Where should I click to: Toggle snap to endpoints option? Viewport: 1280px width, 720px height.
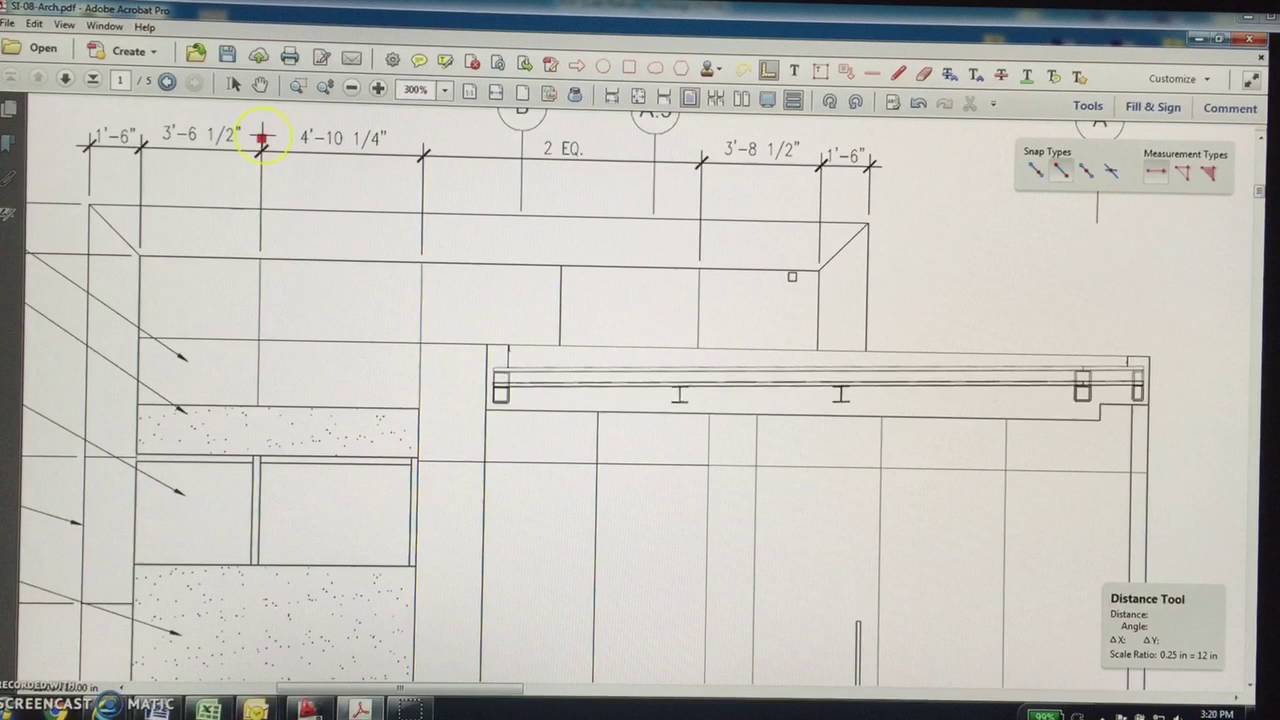[x=1061, y=171]
